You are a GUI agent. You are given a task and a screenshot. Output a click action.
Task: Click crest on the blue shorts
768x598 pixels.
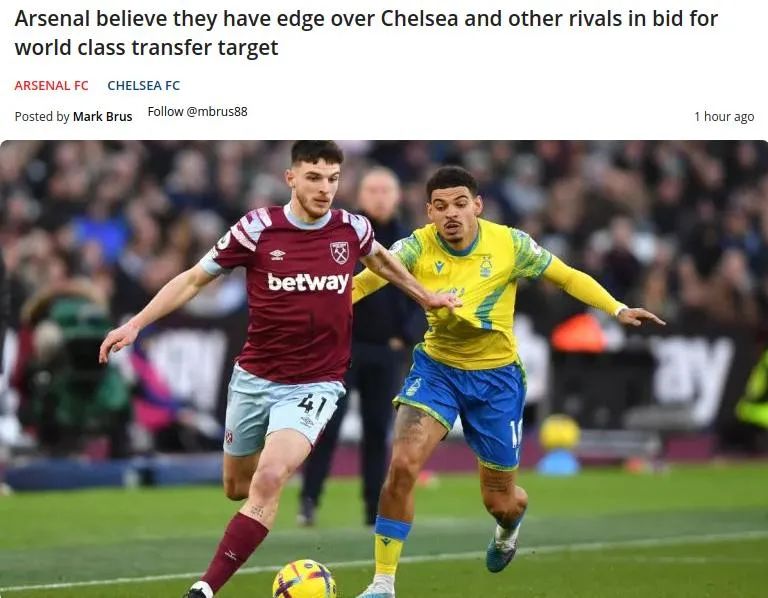click(414, 387)
